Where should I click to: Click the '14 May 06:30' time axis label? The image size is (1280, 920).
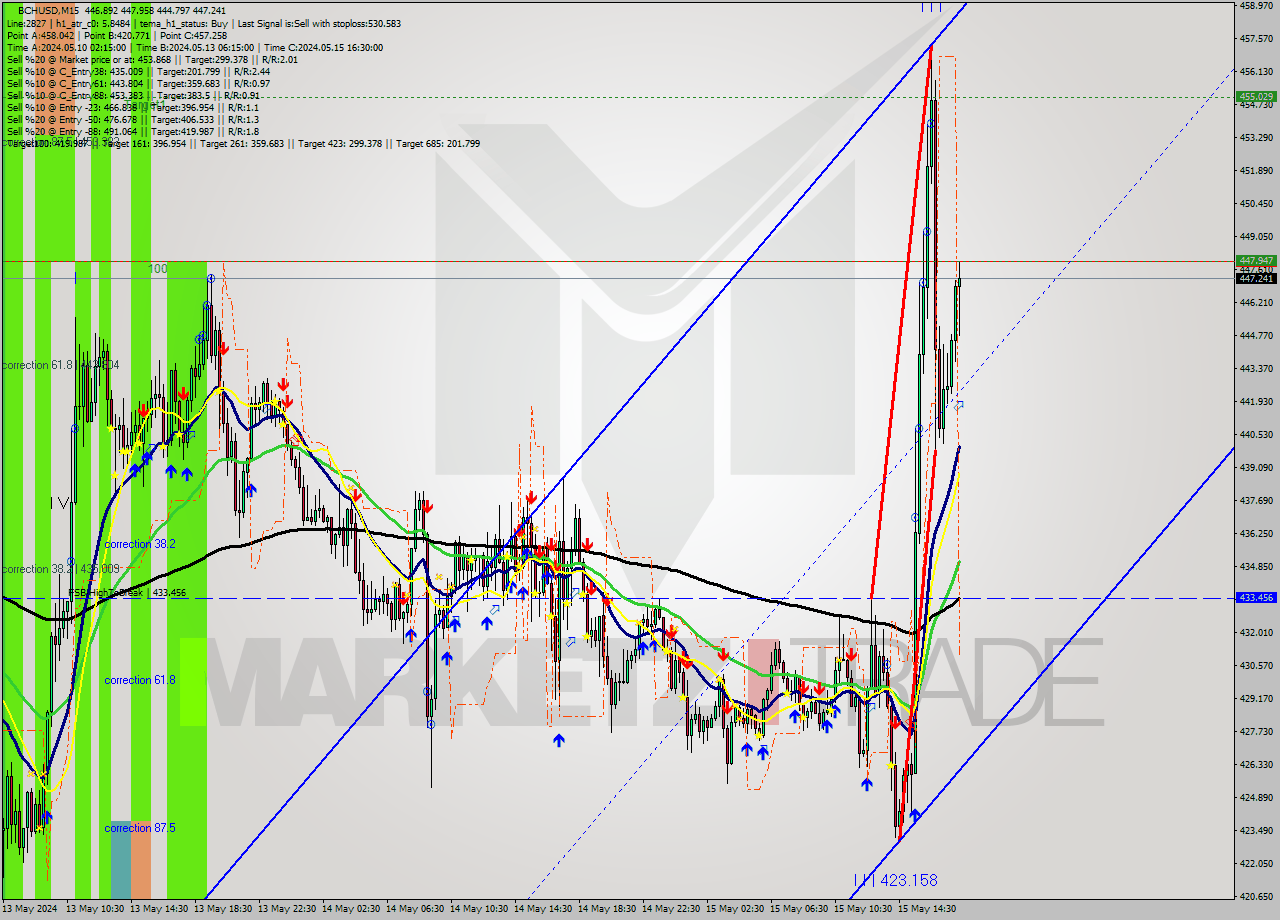pos(414,909)
